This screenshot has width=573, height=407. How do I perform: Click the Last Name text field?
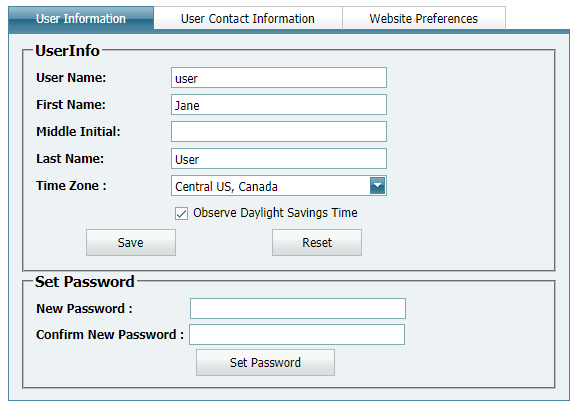279,159
